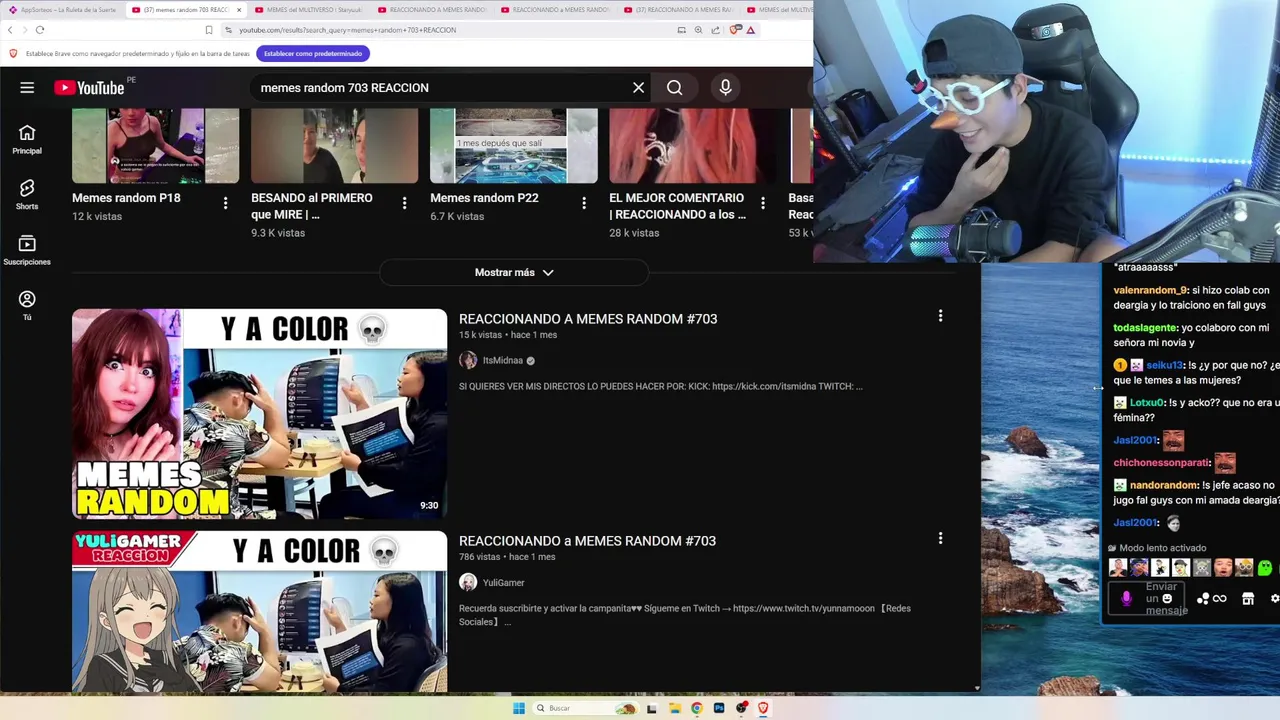Open the YouTube hamburger guide menu
The image size is (1280, 720).
(x=27, y=88)
